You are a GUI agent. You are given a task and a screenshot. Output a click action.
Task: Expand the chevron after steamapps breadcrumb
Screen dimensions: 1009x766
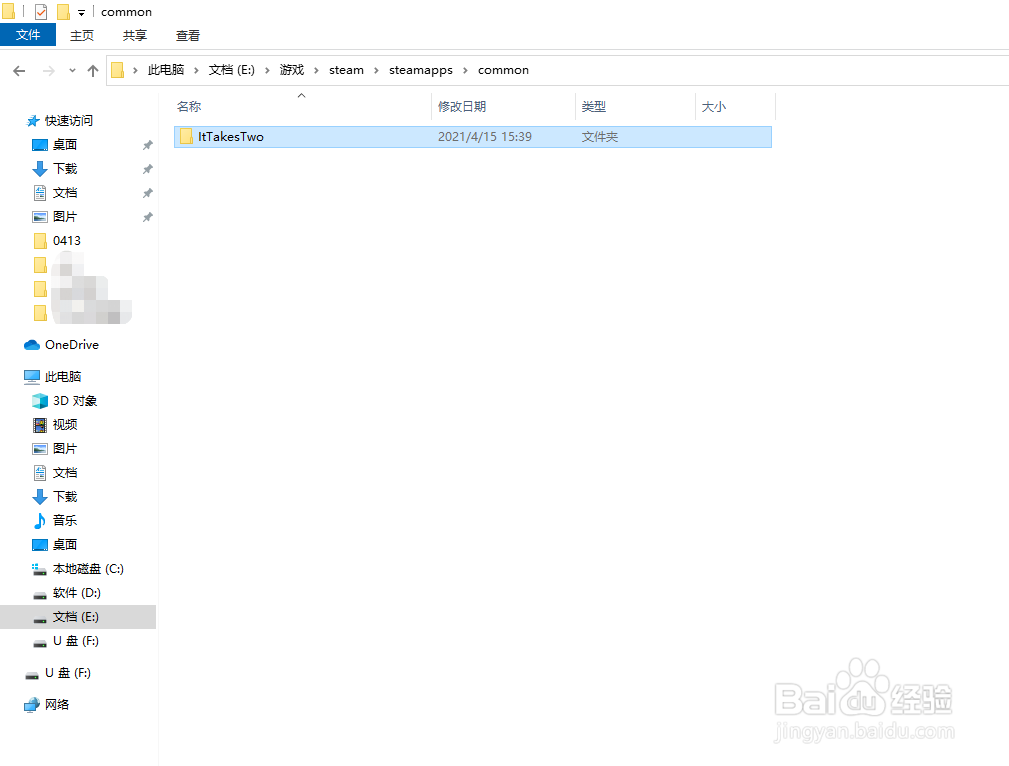coord(465,70)
